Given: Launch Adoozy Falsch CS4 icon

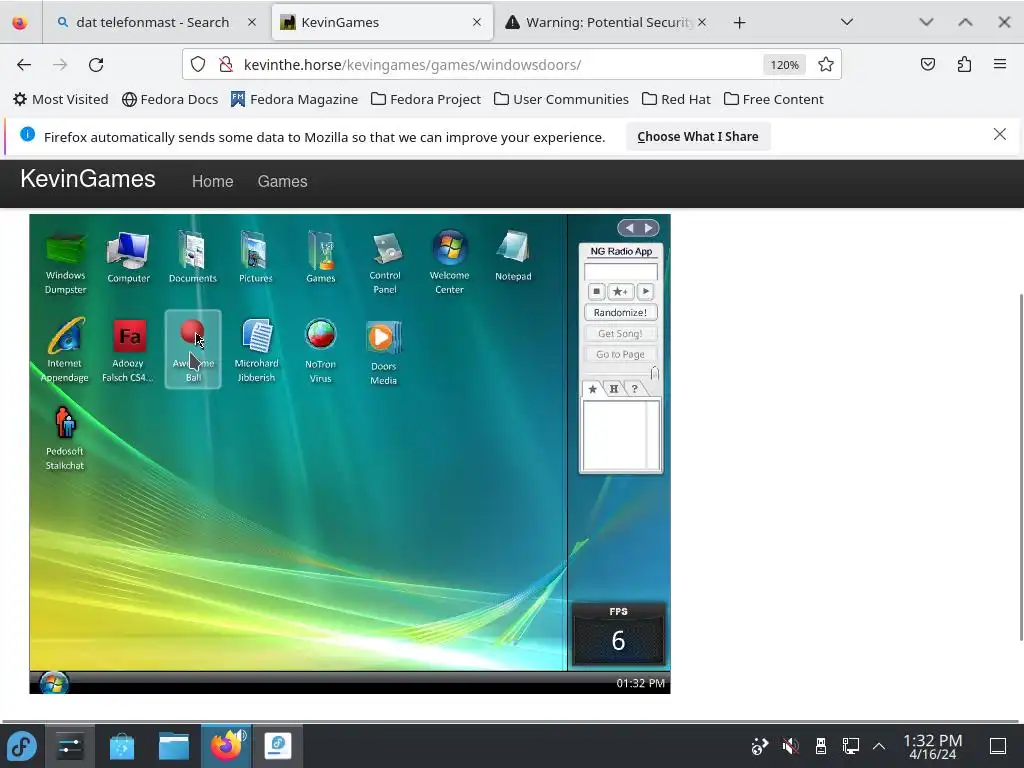Looking at the screenshot, I should (129, 350).
